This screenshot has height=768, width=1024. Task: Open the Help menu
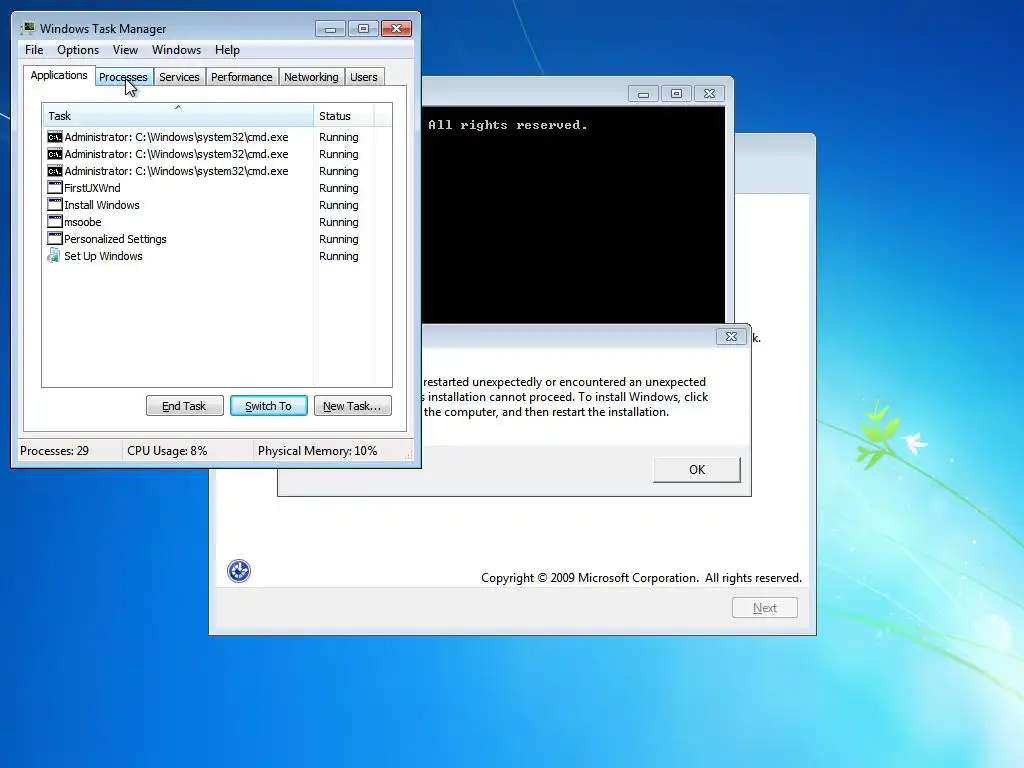[227, 50]
